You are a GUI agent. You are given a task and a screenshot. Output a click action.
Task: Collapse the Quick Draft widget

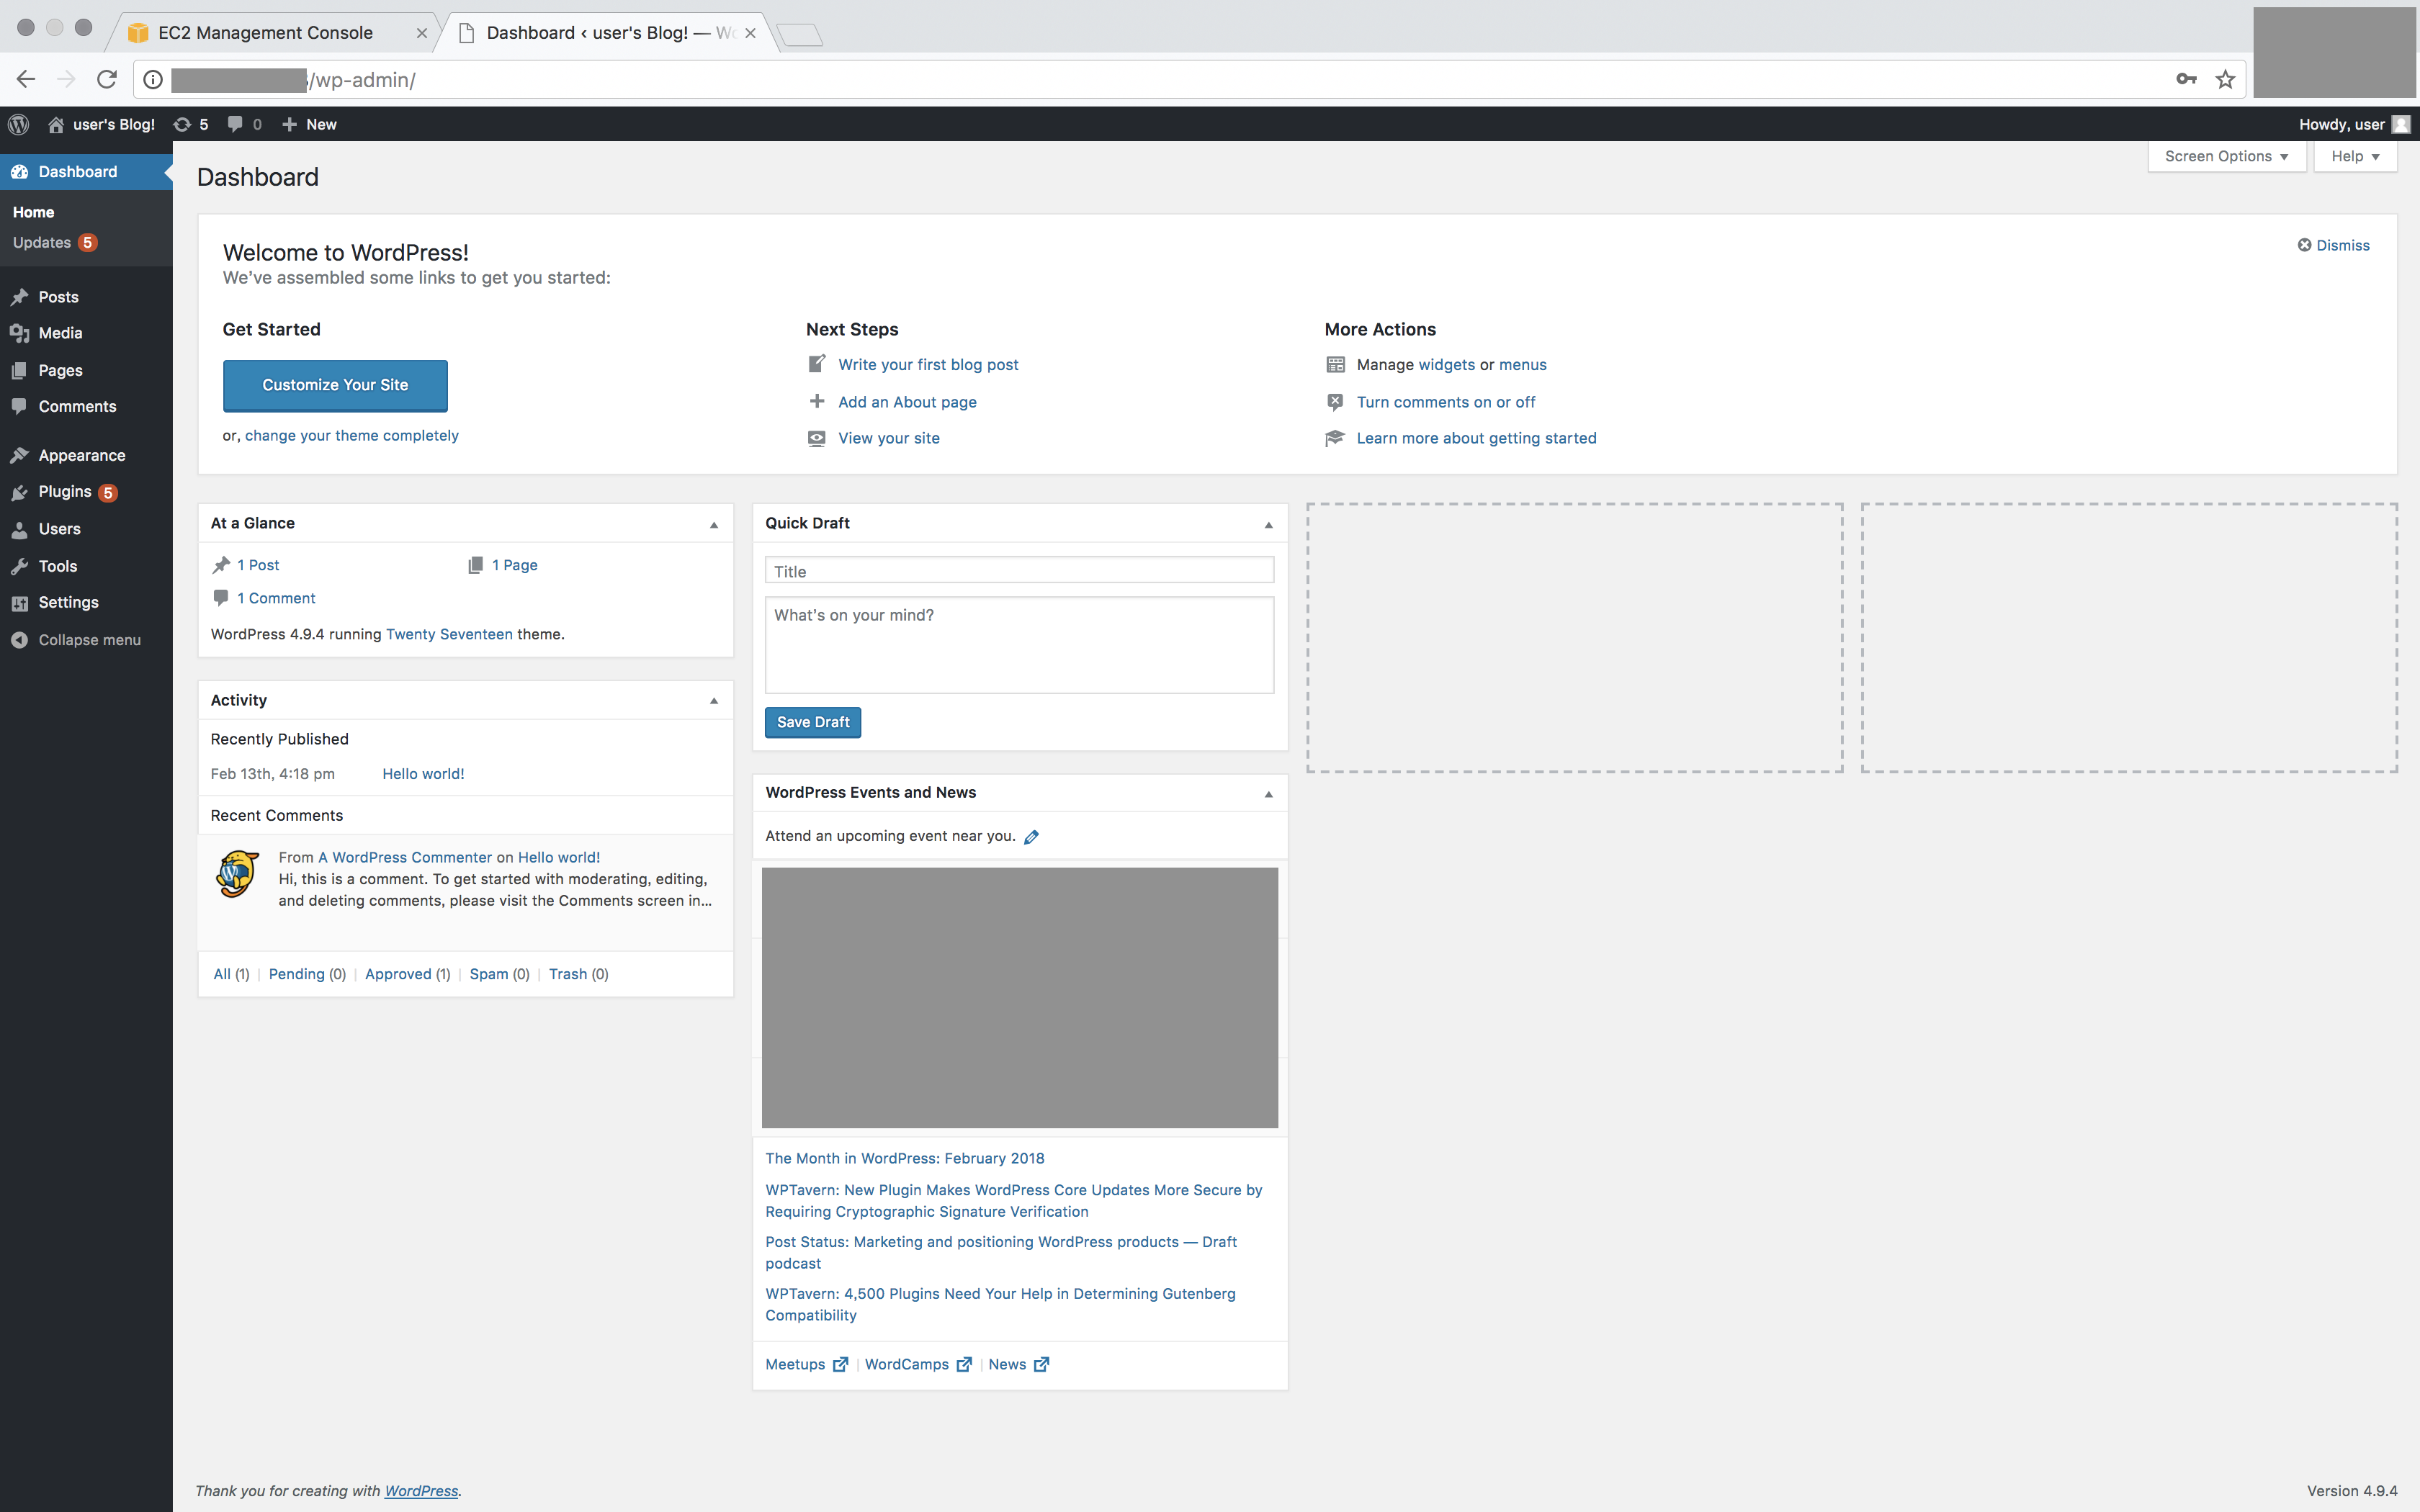1269,524
